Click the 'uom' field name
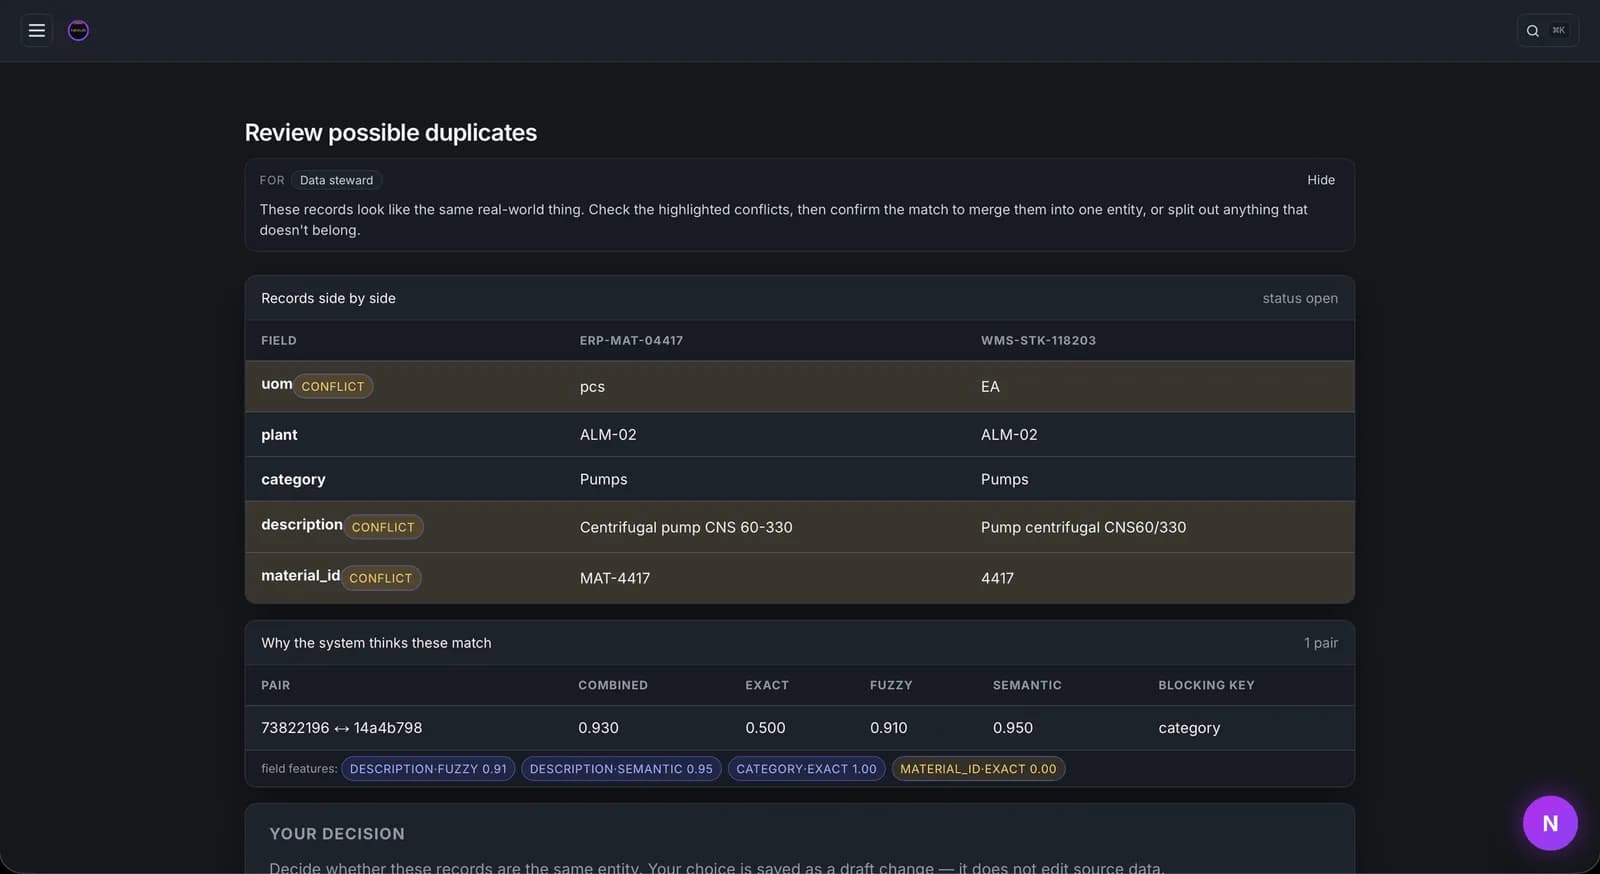 click(x=277, y=384)
